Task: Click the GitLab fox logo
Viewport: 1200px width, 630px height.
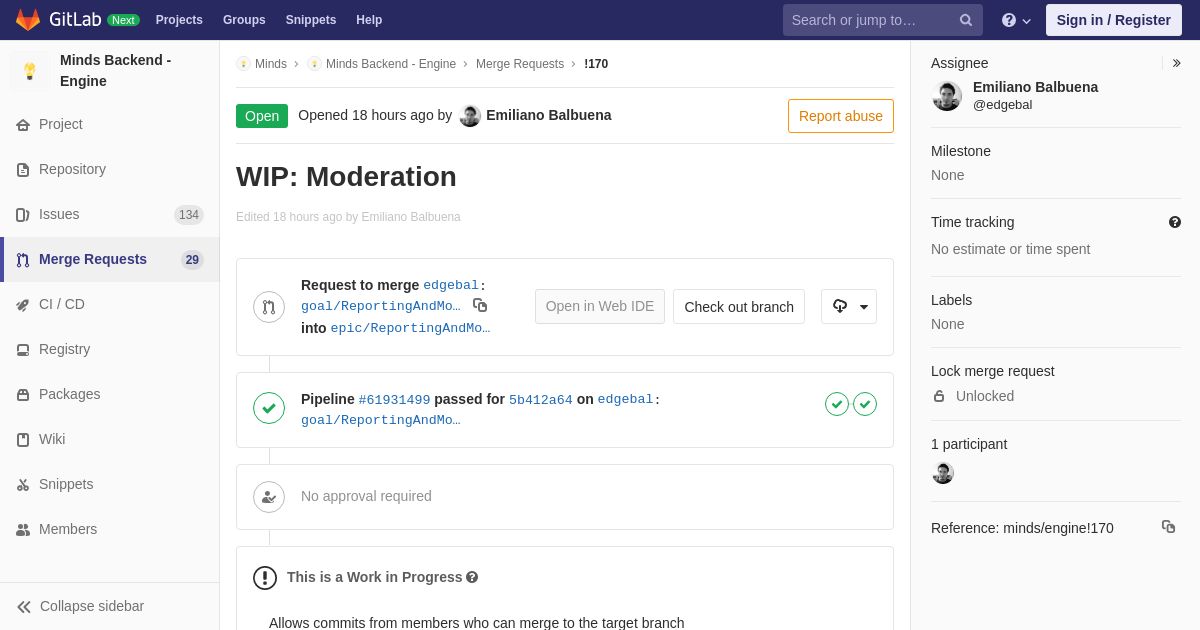Action: click(x=28, y=20)
